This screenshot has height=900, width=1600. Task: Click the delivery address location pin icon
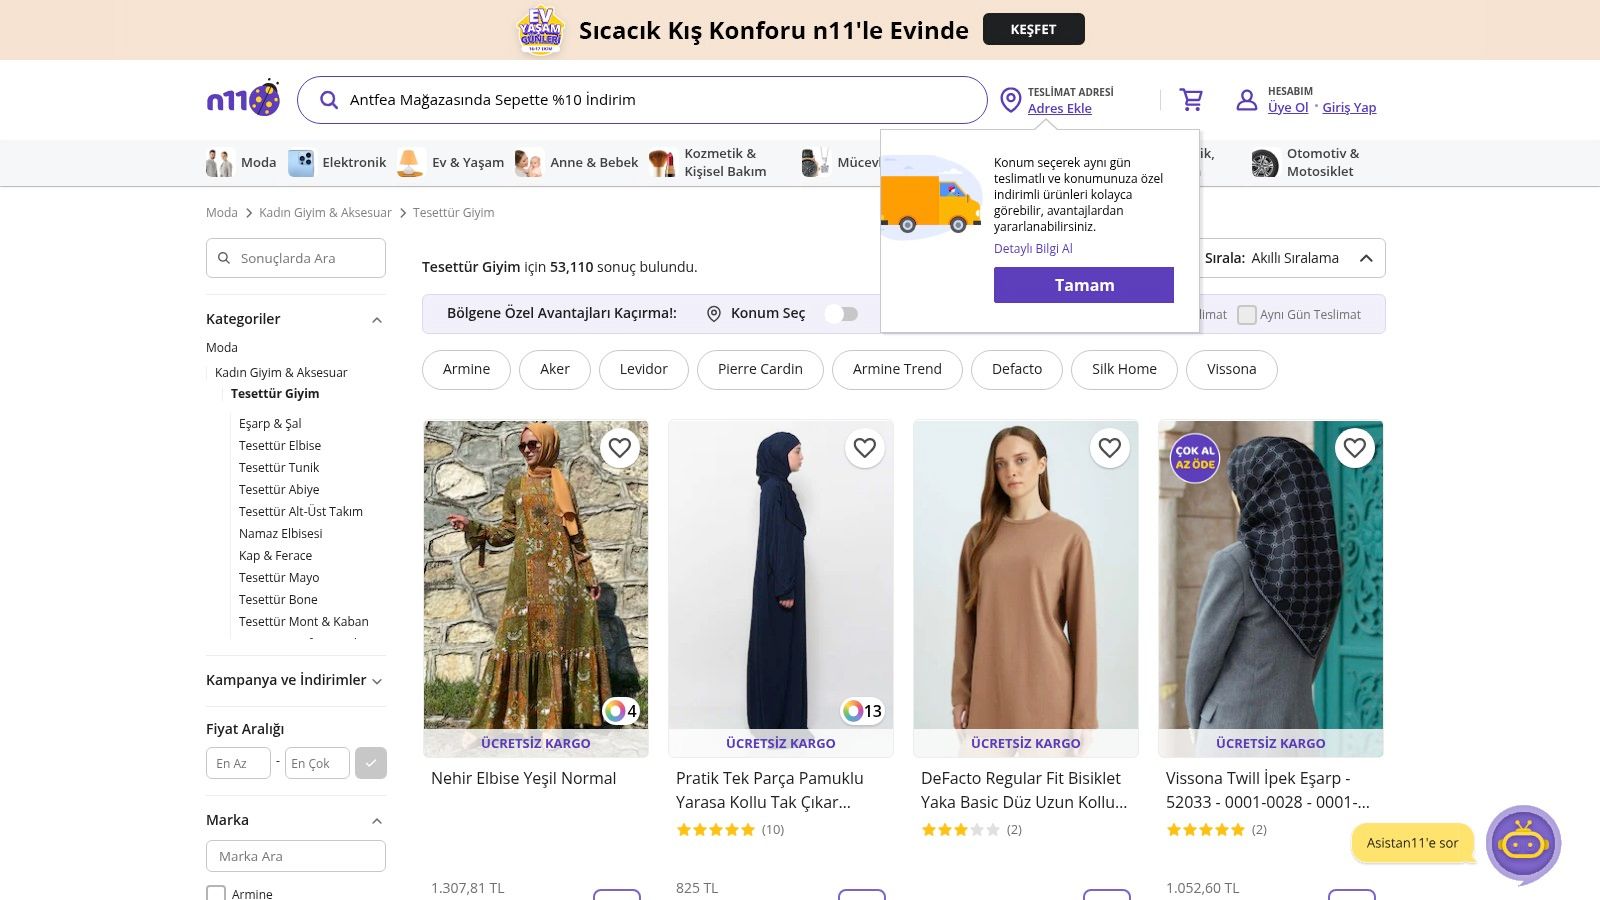[1011, 100]
